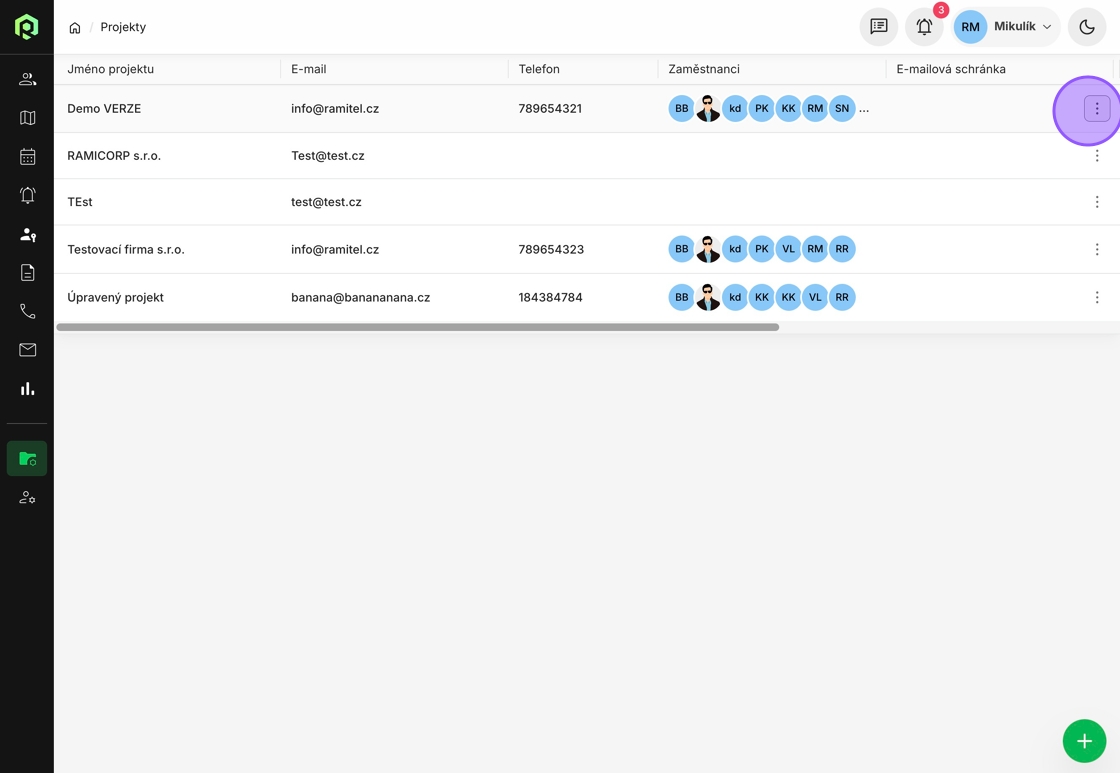Click the PK avatar in Demo VERZE row
The width and height of the screenshot is (1120, 773).
pos(761,109)
